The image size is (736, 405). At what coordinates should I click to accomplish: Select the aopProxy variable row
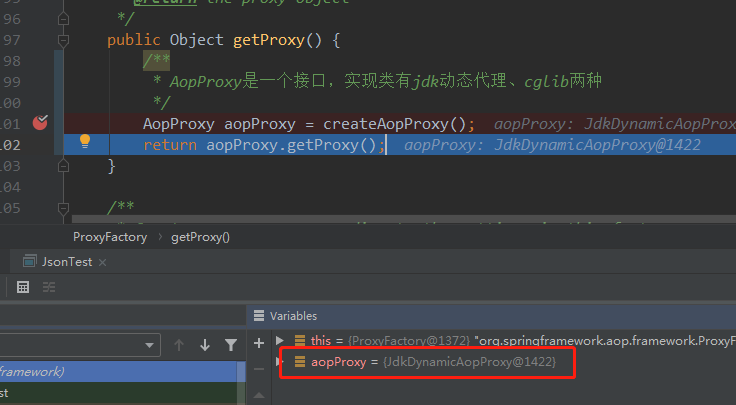point(506,362)
